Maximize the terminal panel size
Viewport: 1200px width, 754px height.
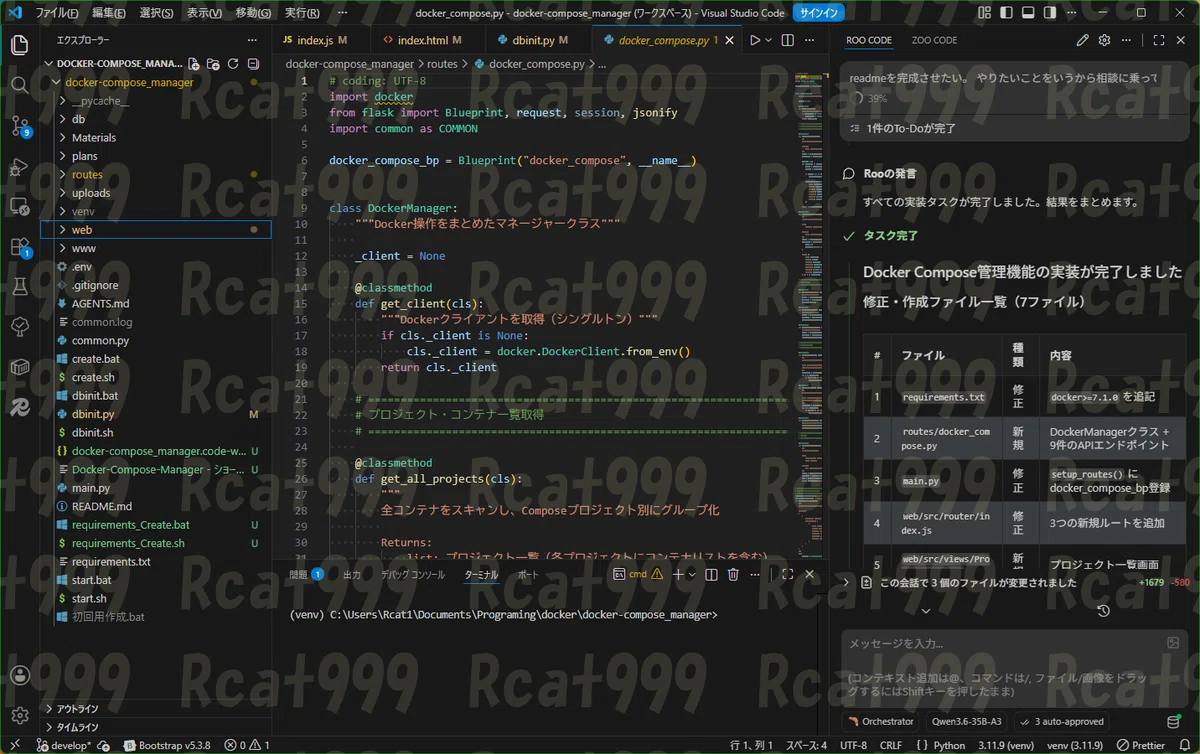point(788,574)
